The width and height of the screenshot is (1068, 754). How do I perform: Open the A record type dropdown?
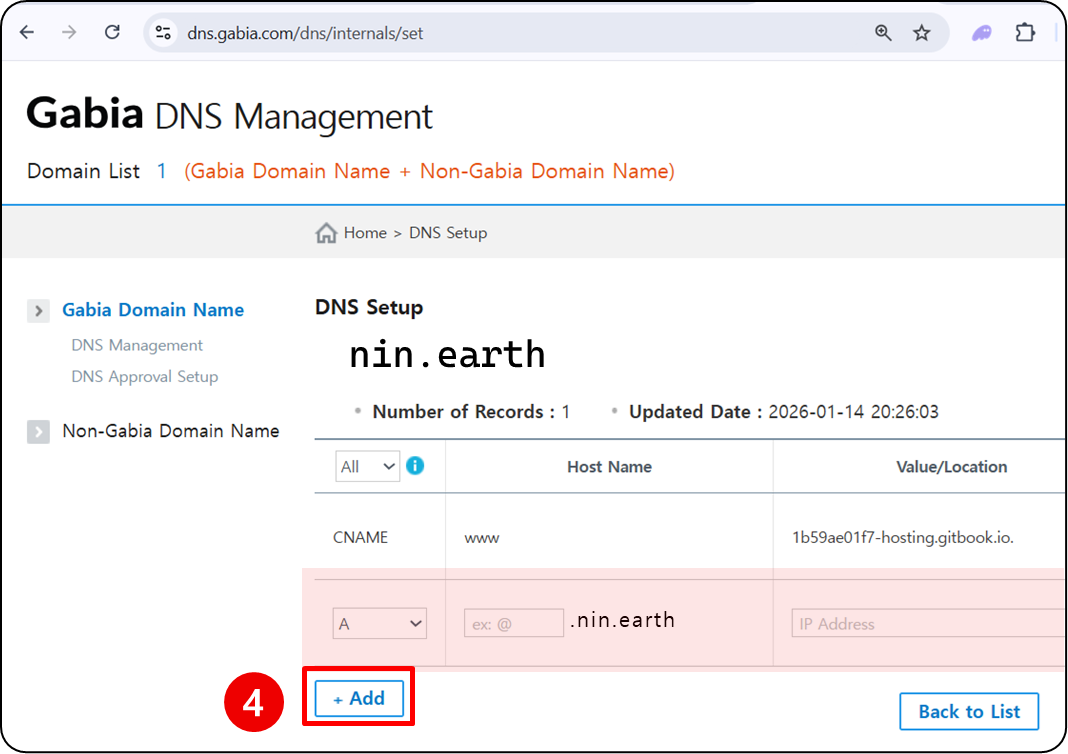(x=379, y=624)
